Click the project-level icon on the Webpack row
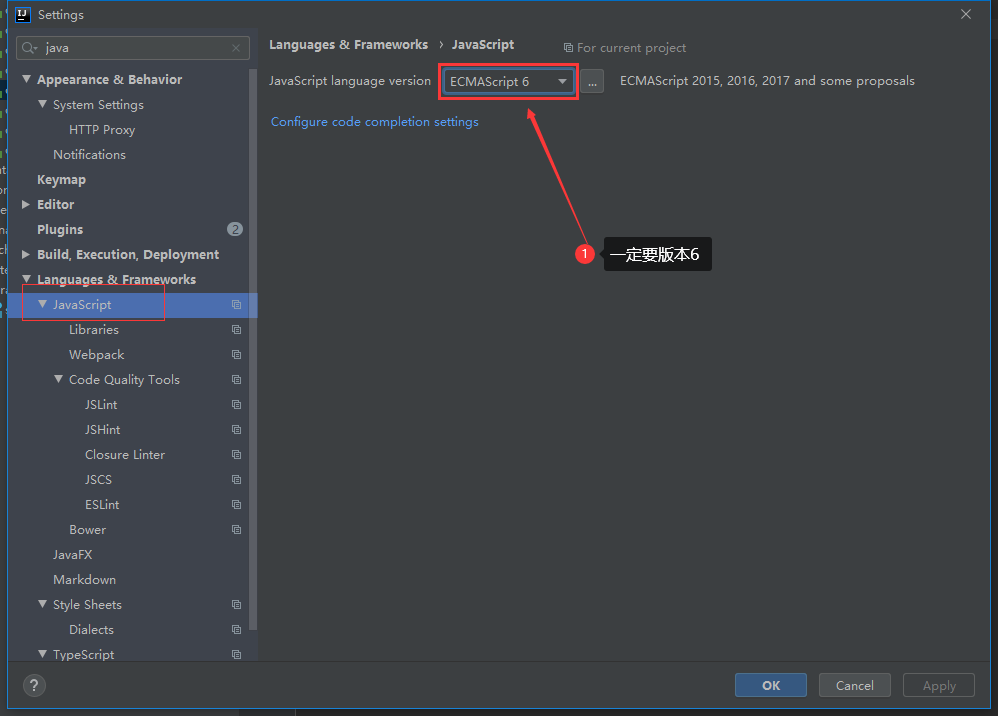The image size is (998, 716). tap(236, 354)
